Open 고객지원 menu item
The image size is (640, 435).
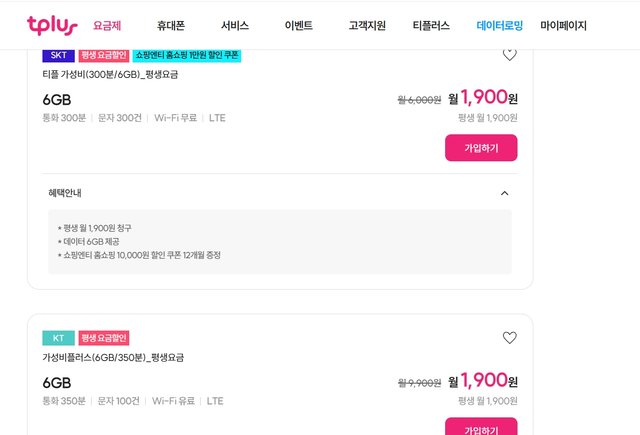367,26
